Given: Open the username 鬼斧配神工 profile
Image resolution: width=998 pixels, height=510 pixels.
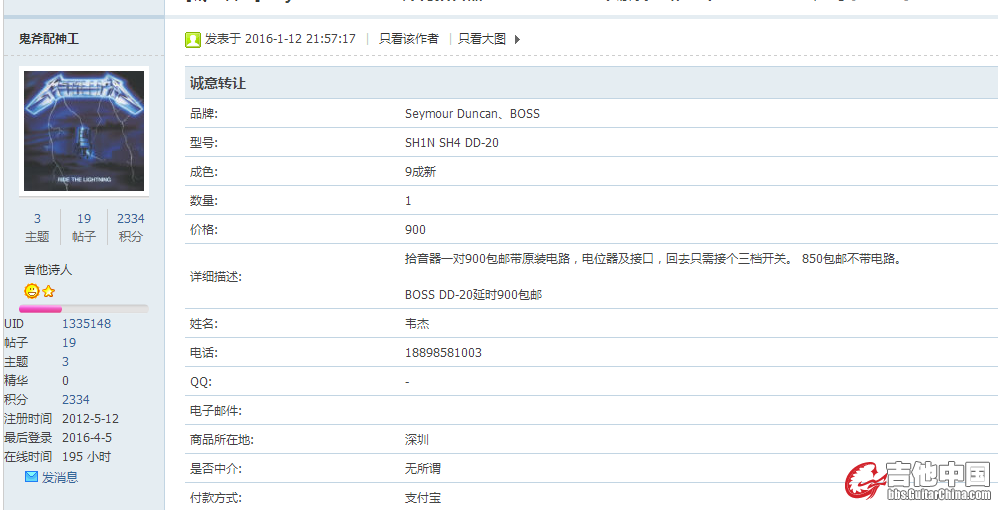Looking at the screenshot, I should [49, 39].
